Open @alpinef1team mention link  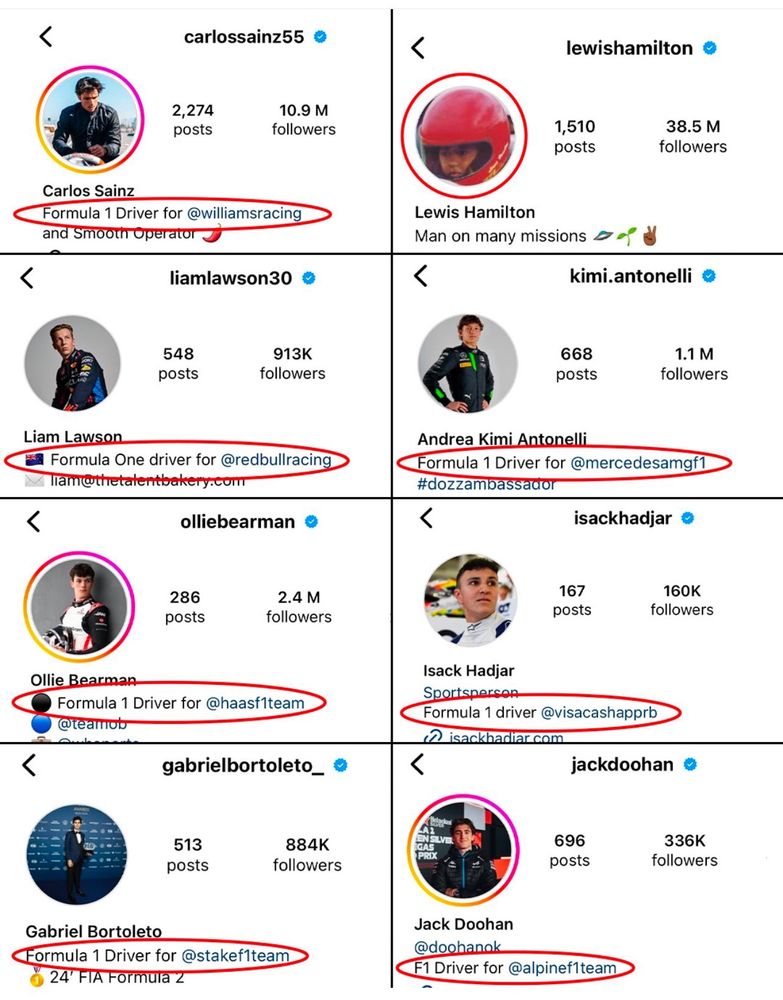[x=562, y=967]
